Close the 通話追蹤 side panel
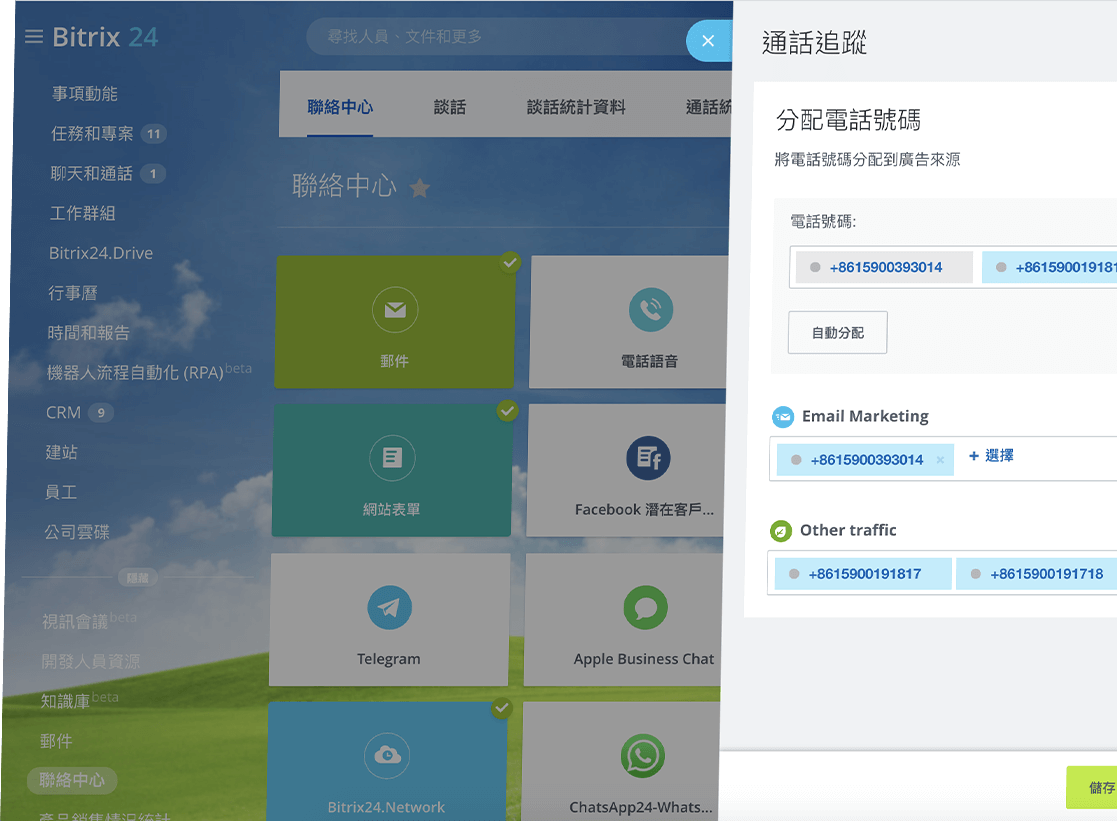1117x821 pixels. coord(708,41)
